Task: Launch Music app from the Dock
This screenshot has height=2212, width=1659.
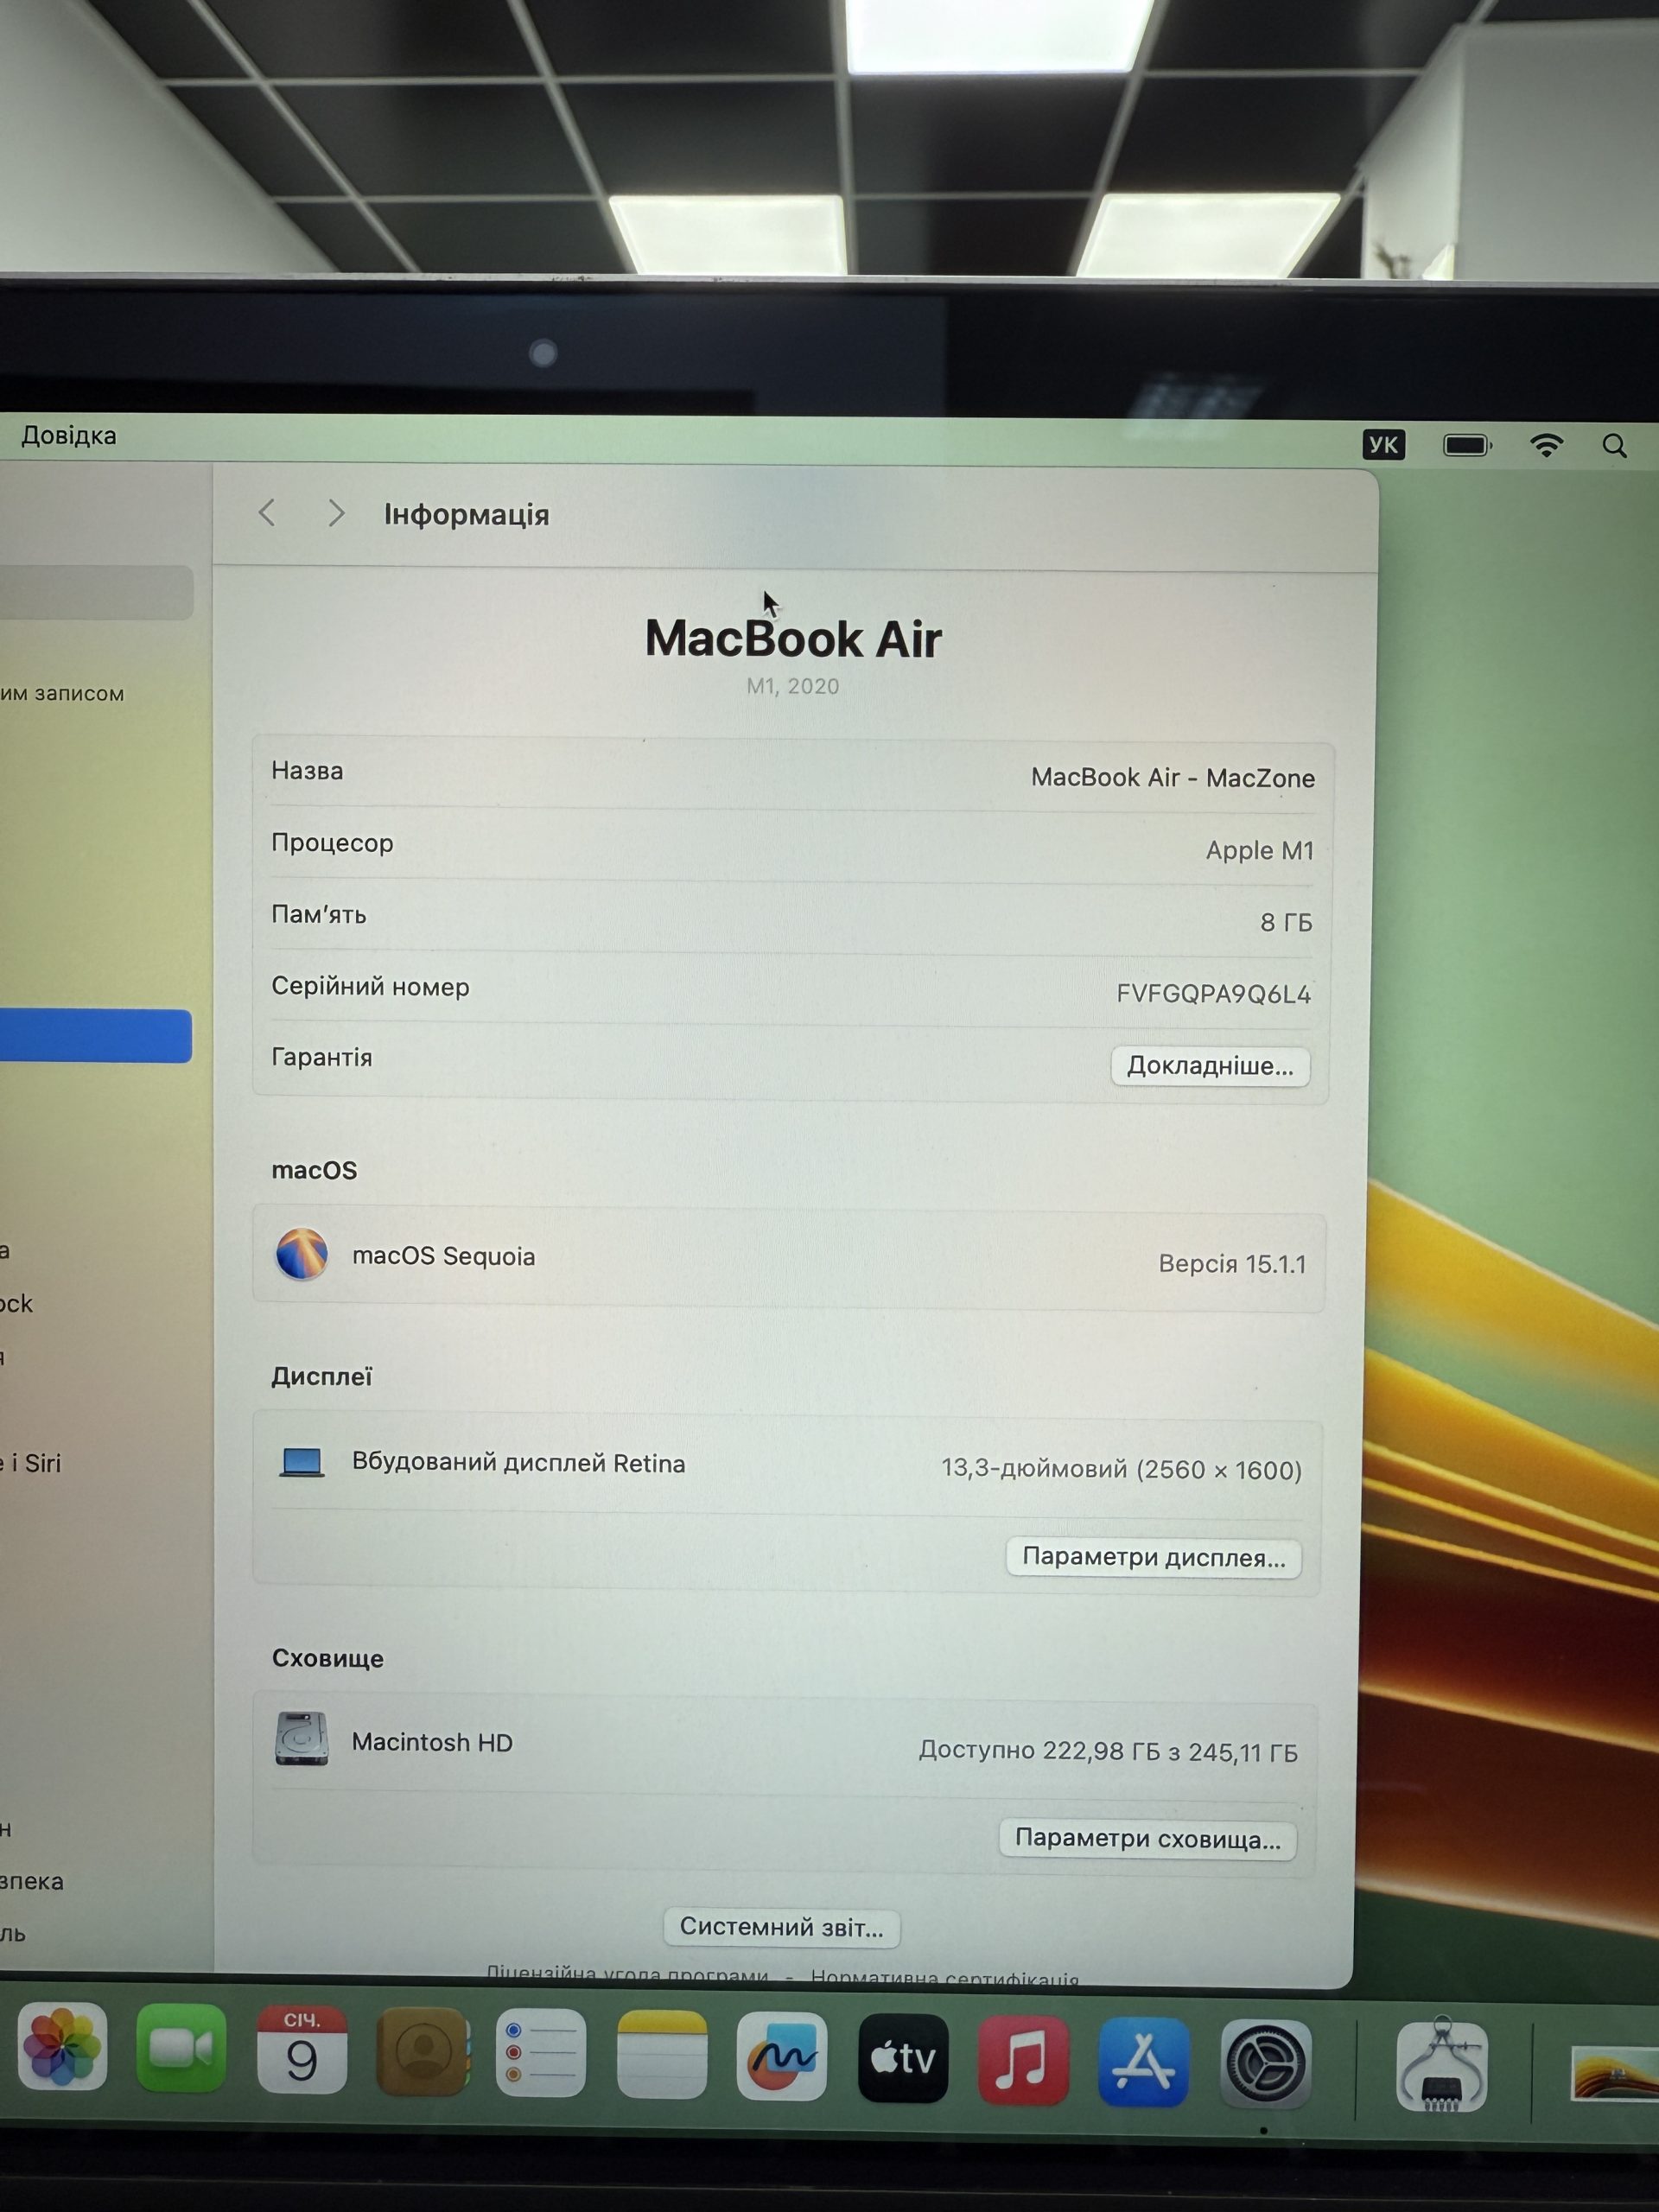Action: point(1023,2060)
